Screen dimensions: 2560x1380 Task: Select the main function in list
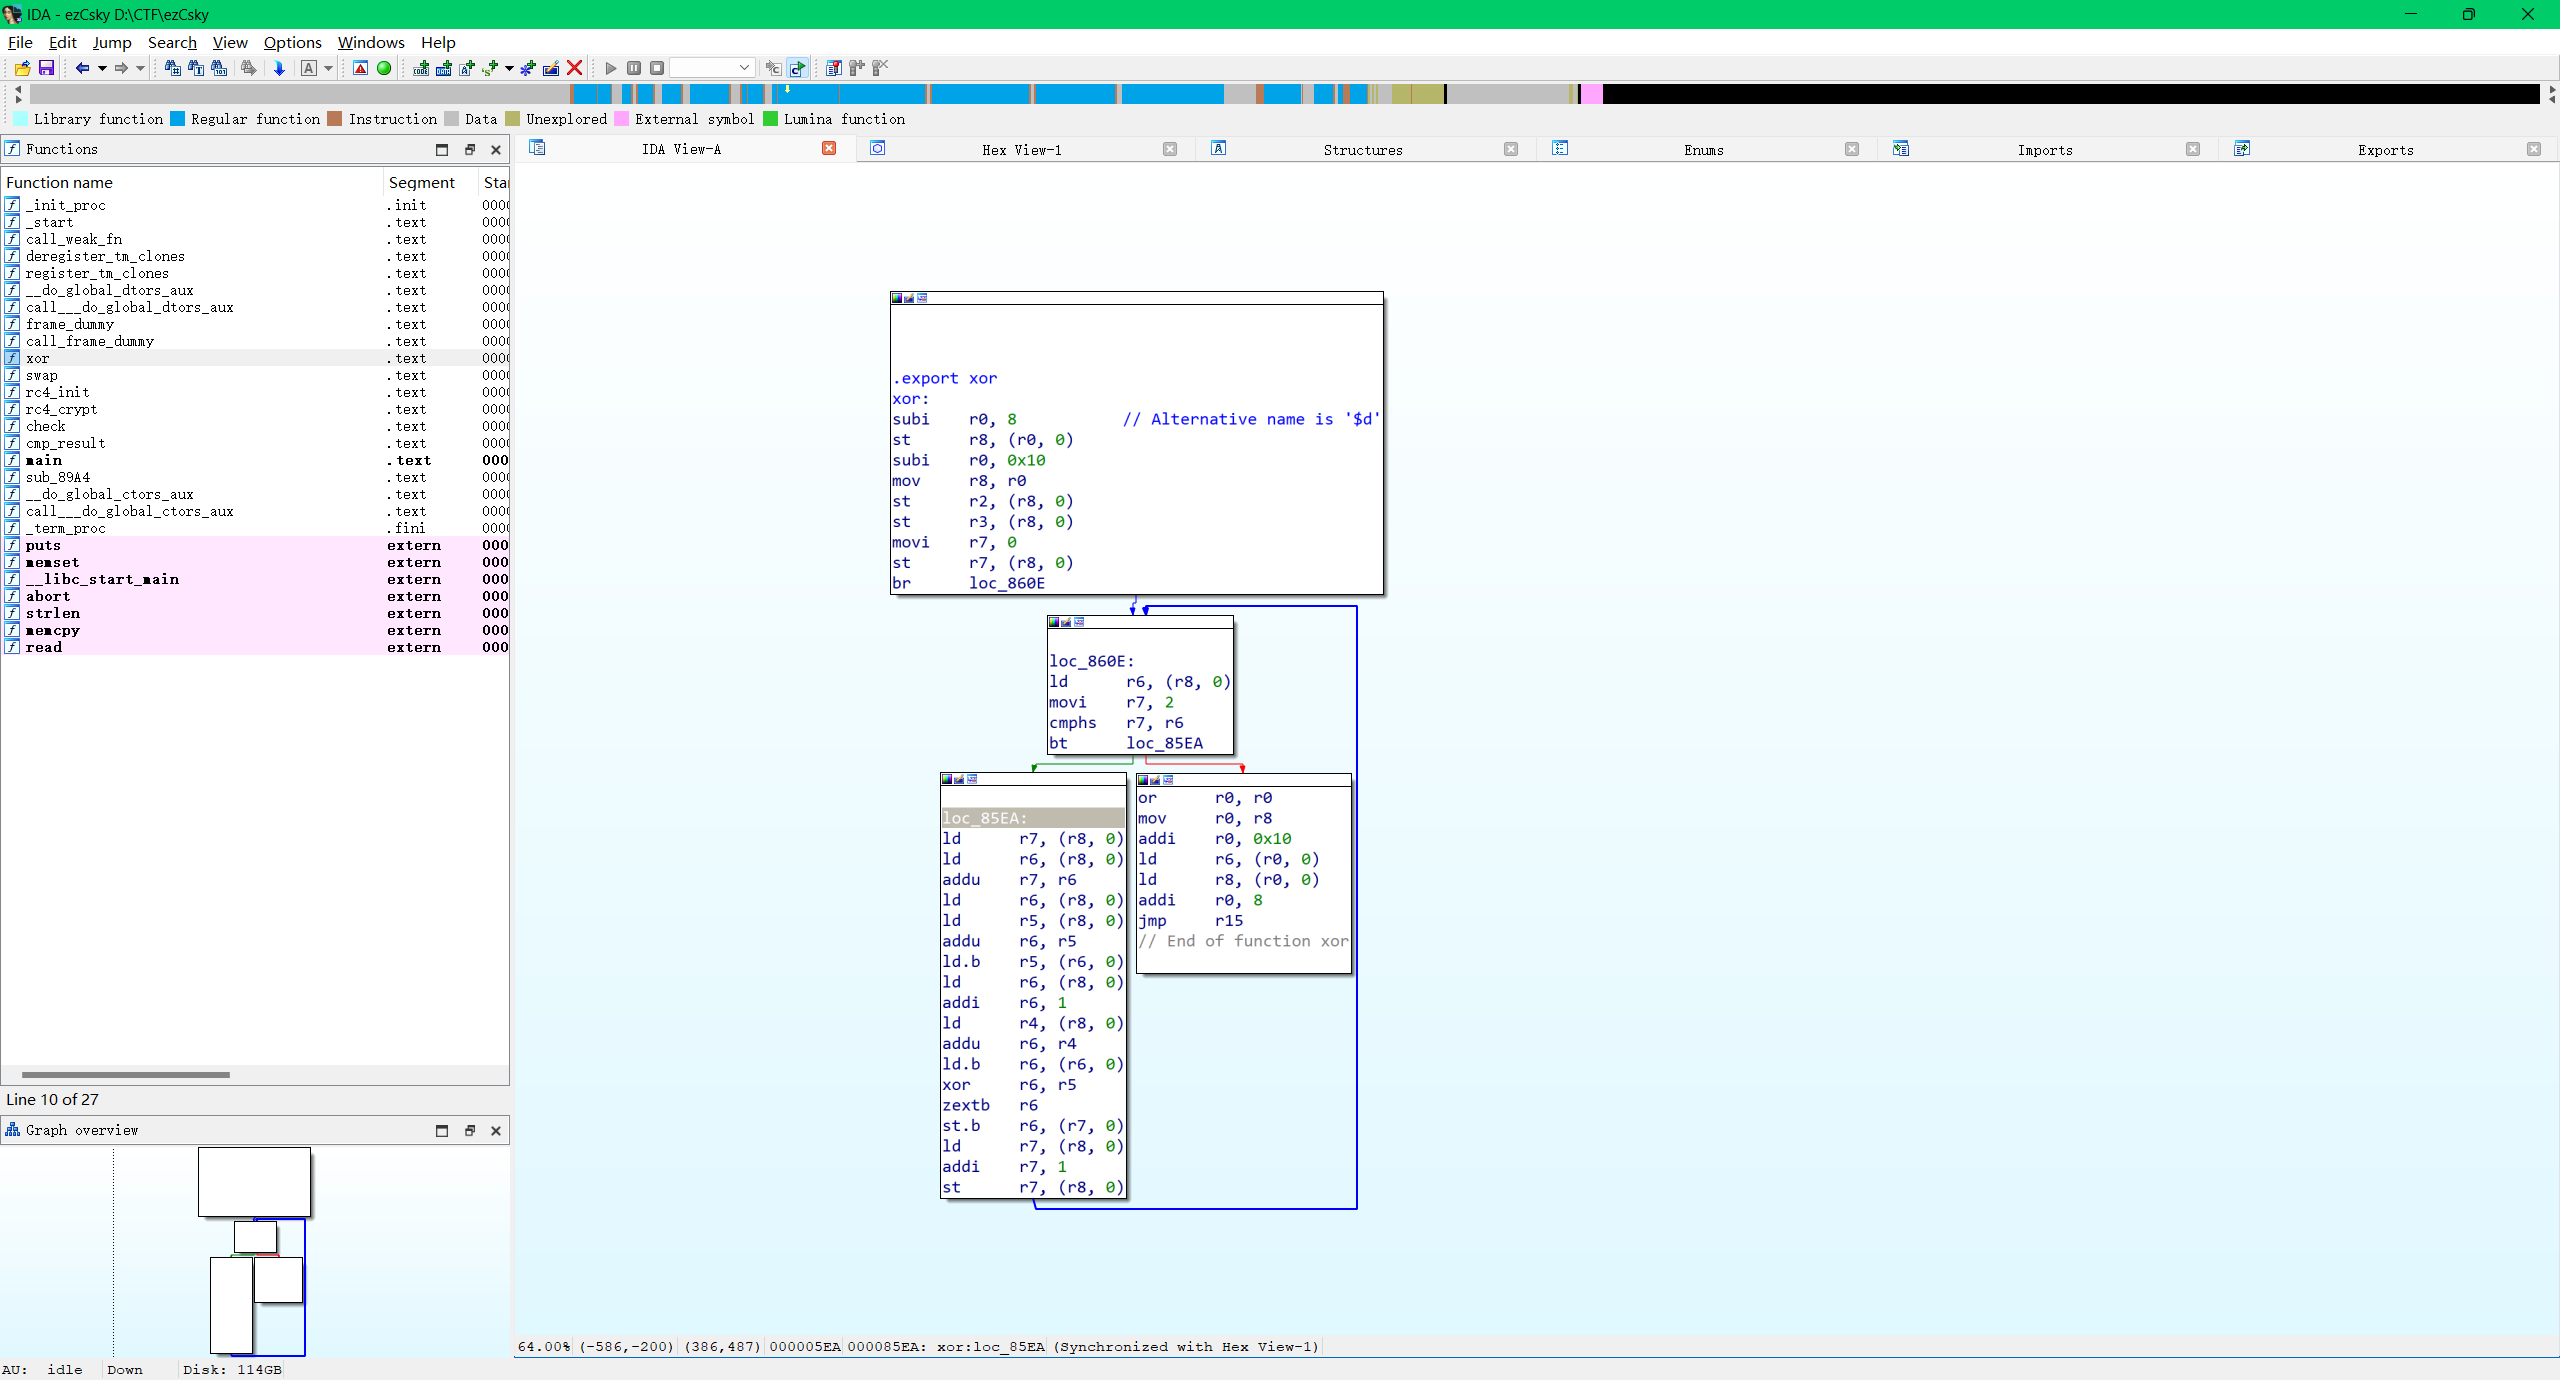pyautogui.click(x=255, y=460)
